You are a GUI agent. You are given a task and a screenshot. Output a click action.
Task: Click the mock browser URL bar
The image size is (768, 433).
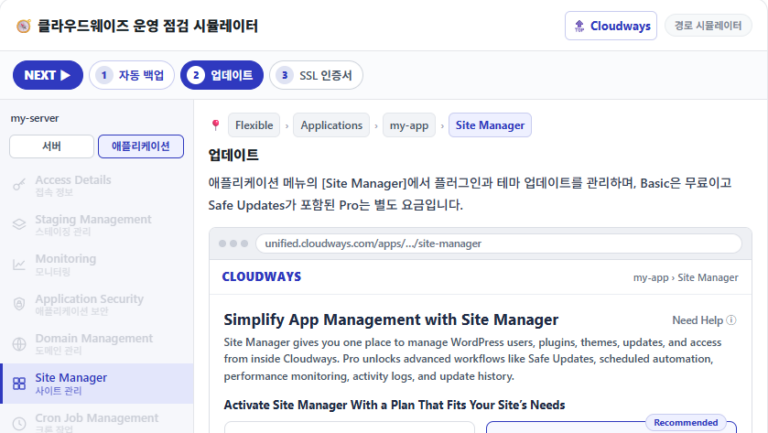click(499, 243)
